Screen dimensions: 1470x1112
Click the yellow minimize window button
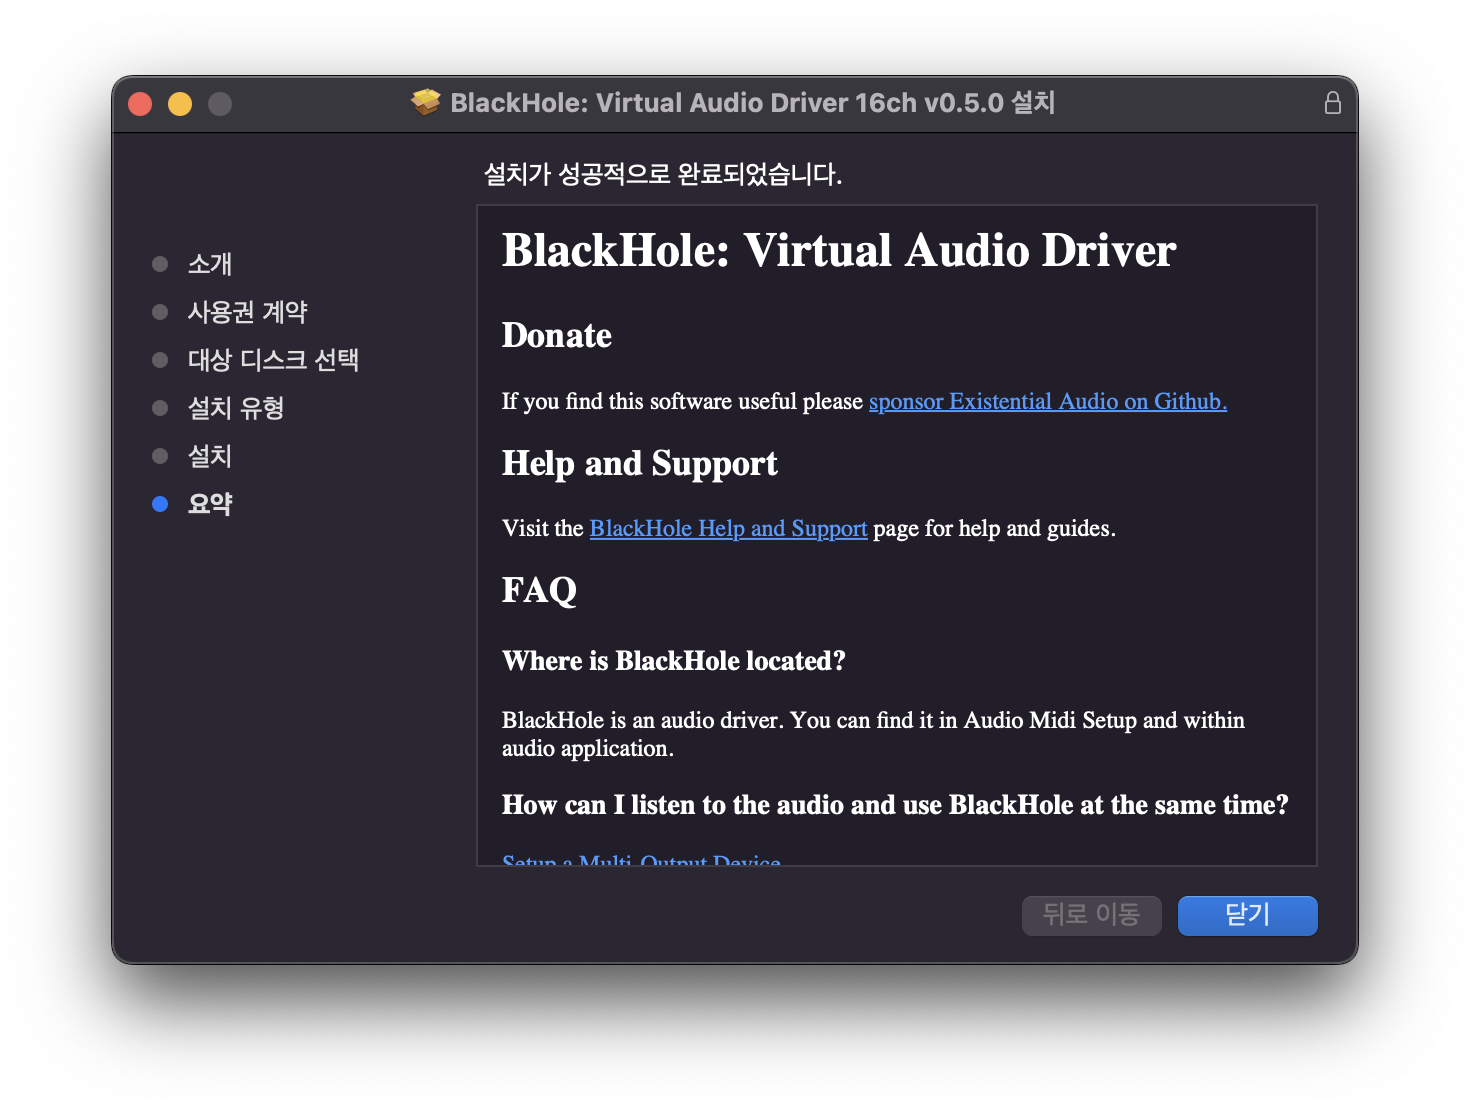pyautogui.click(x=180, y=104)
